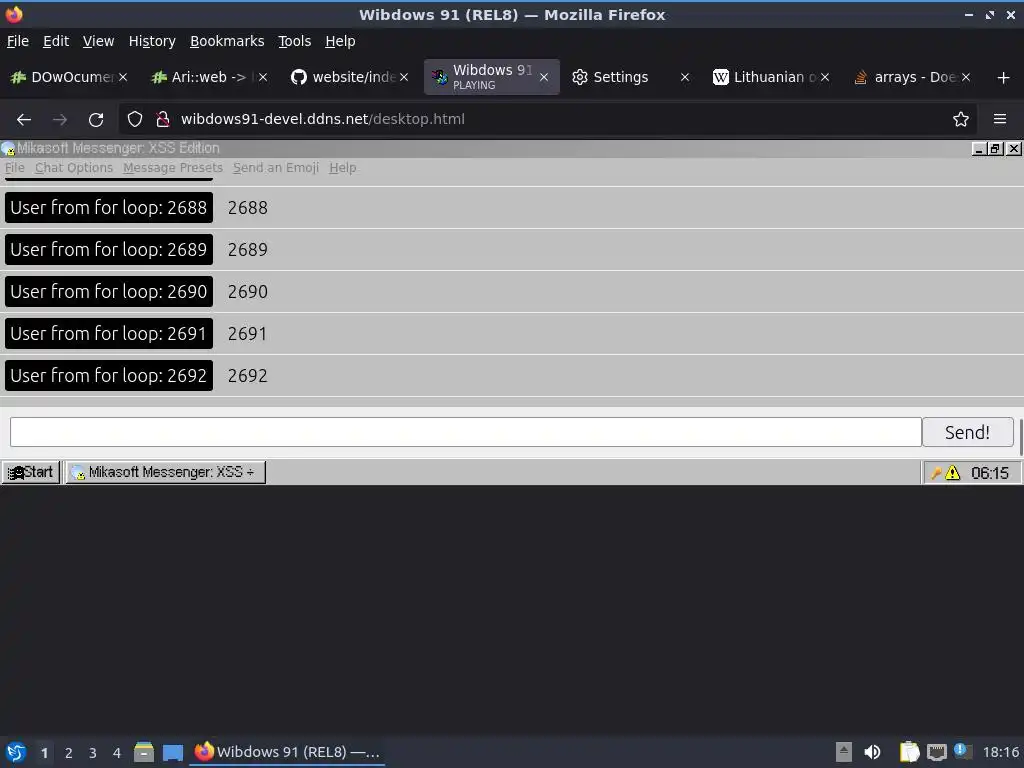Open the tracking protection shield icon

tap(135, 120)
